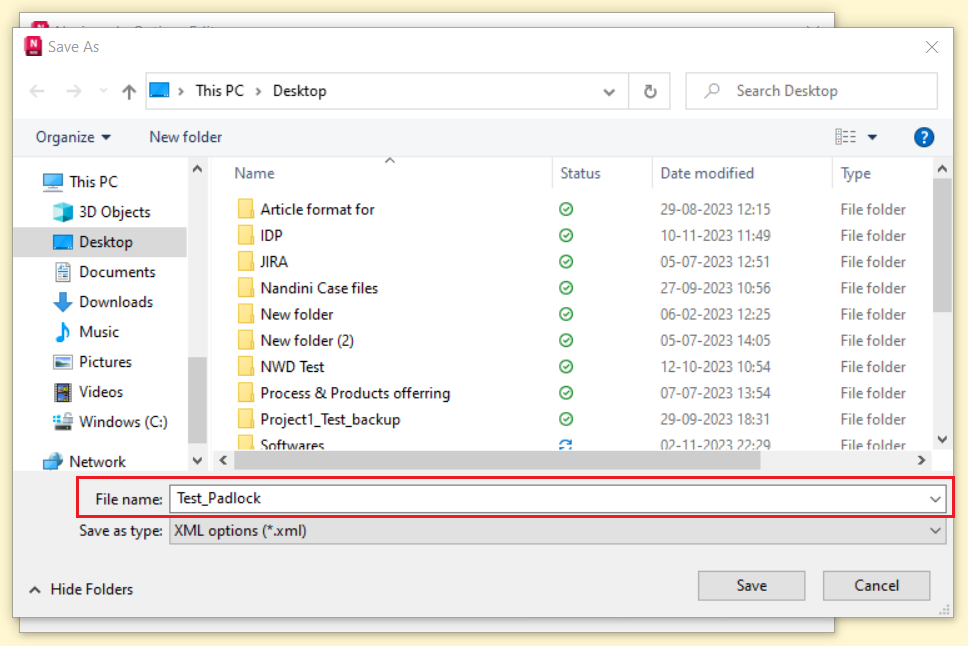Viewport: 968px width, 646px height.
Task: Click the Back navigation arrow
Action: pos(37,91)
